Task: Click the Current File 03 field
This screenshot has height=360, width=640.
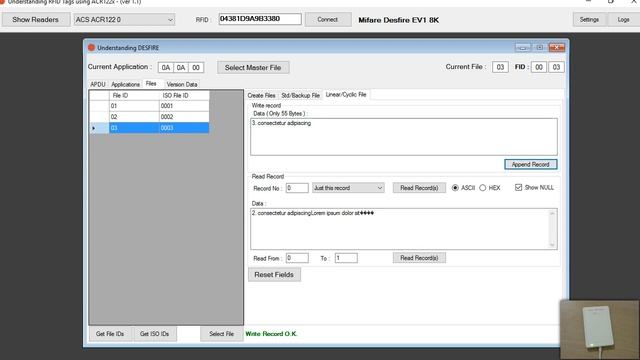Action: (x=500, y=67)
